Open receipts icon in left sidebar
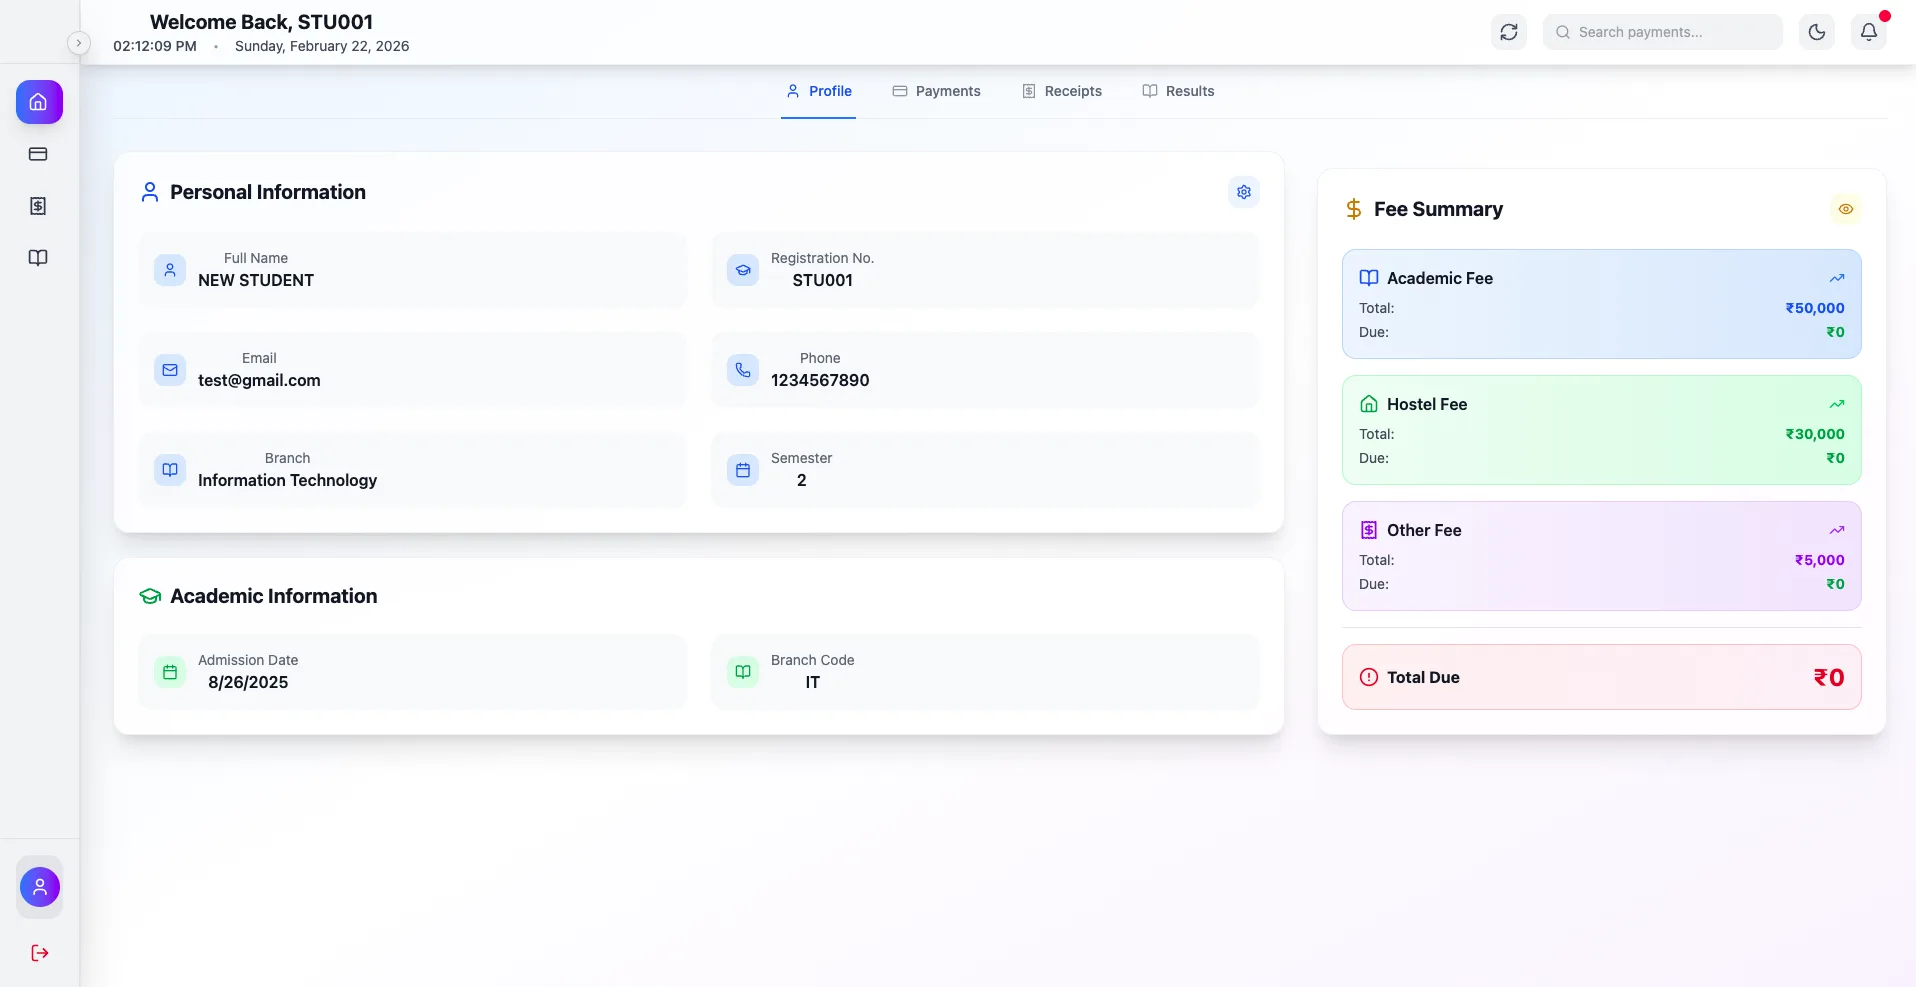1916x987 pixels. (39, 206)
